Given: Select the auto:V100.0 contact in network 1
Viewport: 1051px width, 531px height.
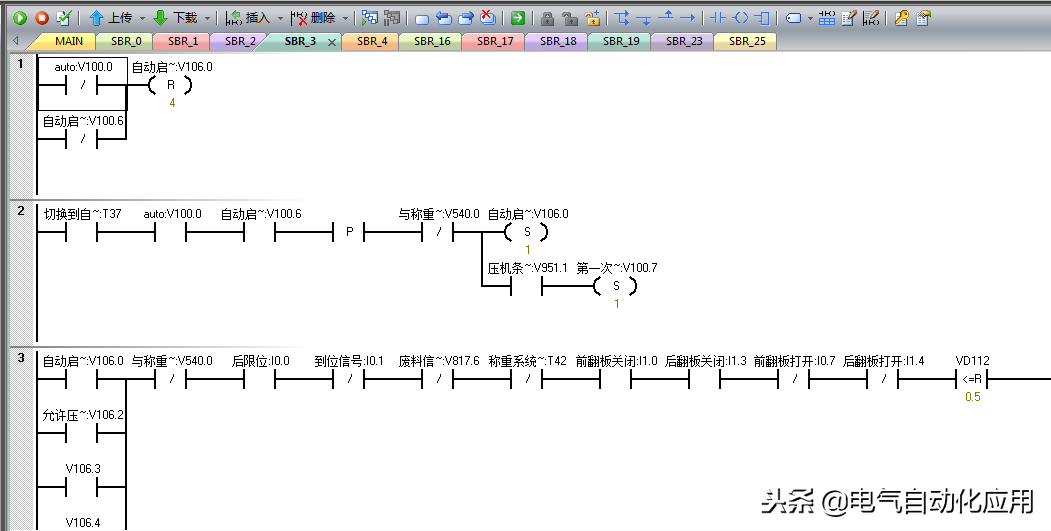Looking at the screenshot, I should (x=82, y=84).
